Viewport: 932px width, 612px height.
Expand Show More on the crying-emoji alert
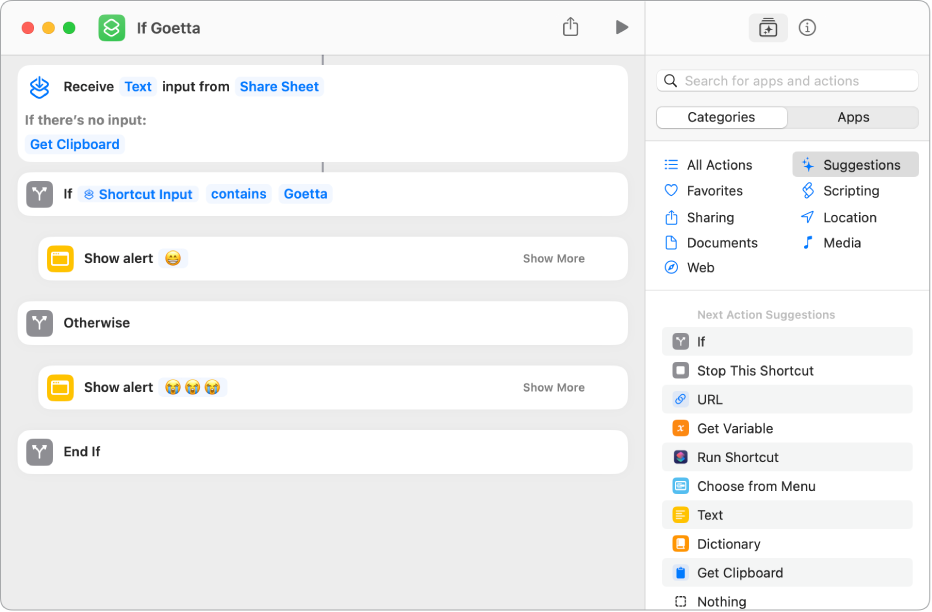coord(553,387)
